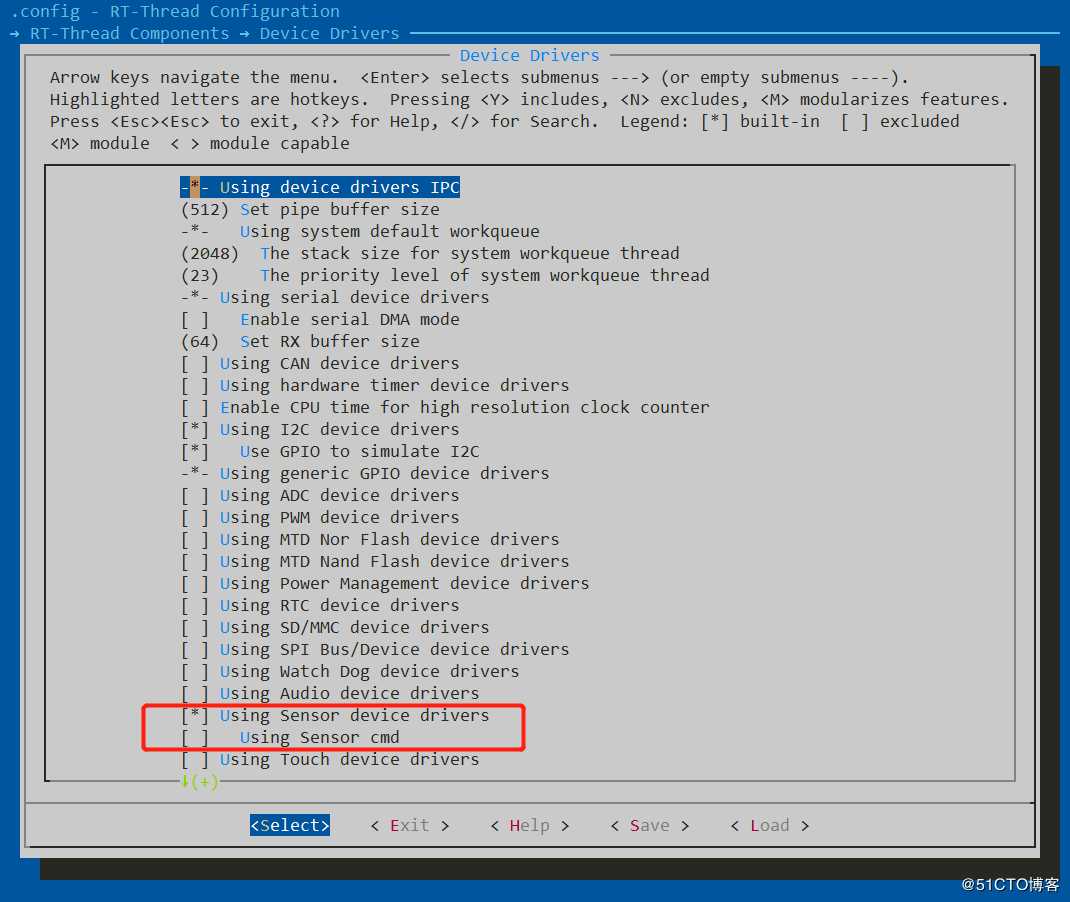1070x902 pixels.
Task: Open the Help button
Action: pyautogui.click(x=530, y=826)
